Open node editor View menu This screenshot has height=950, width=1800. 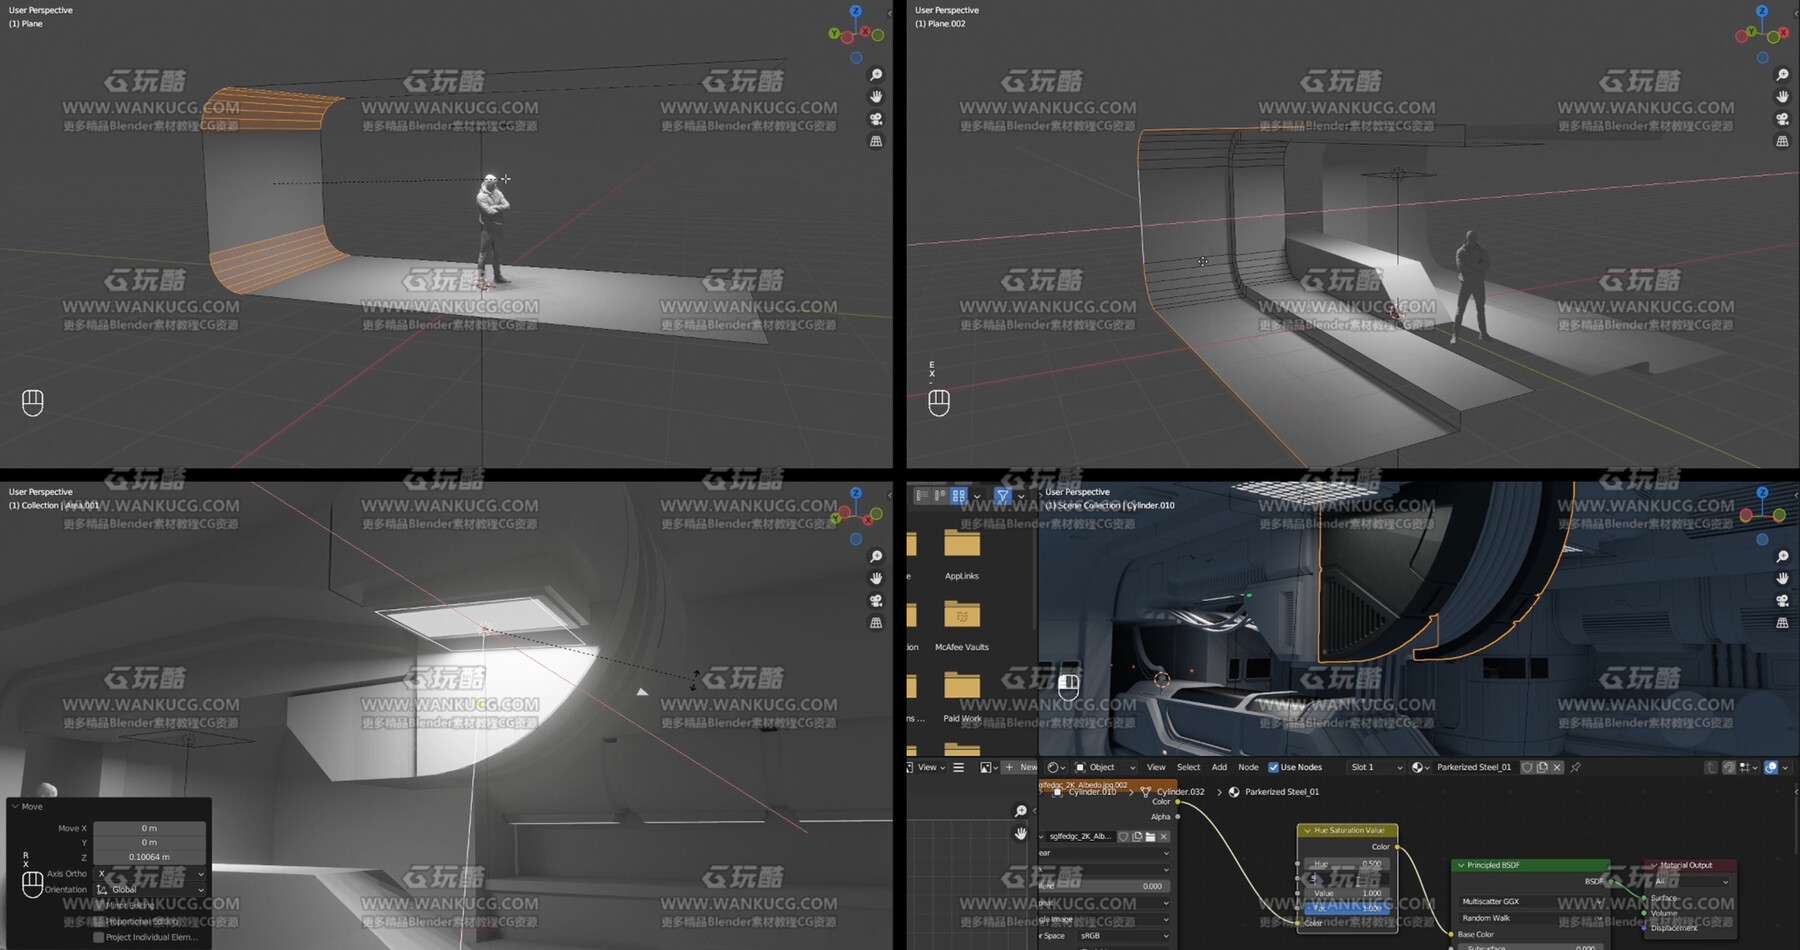pyautogui.click(x=1156, y=768)
